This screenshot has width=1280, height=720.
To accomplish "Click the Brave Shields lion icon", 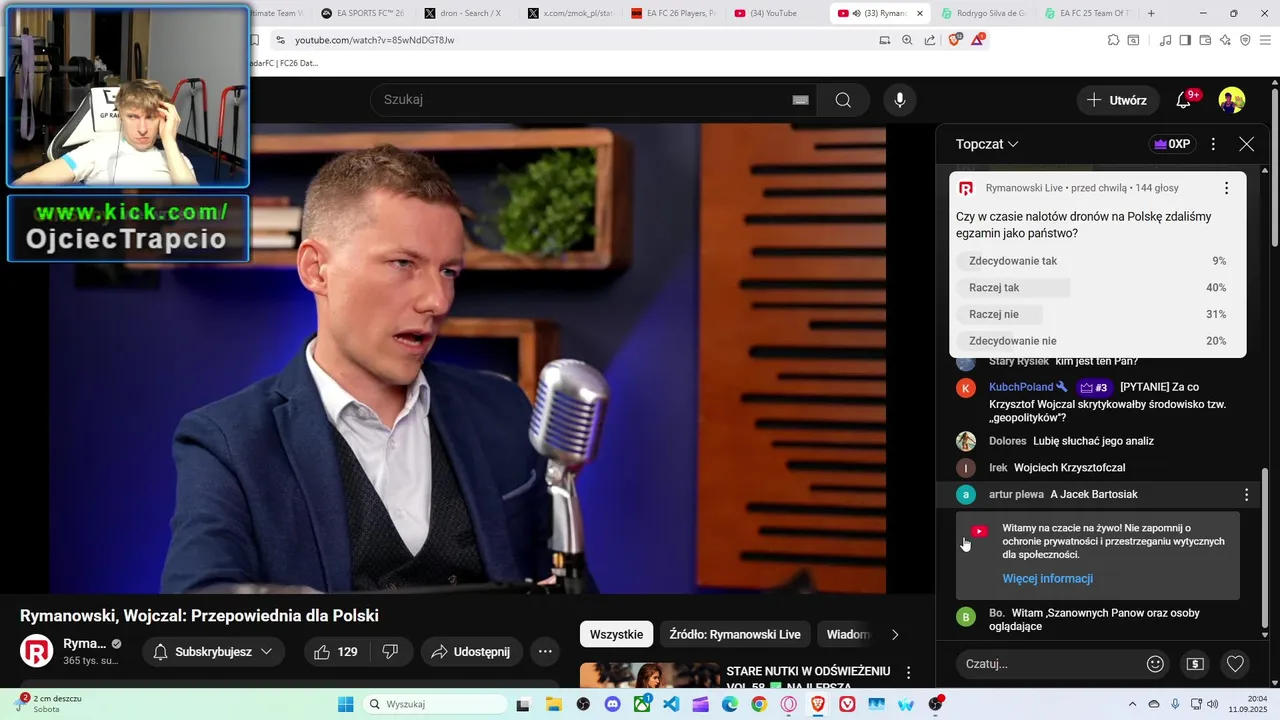I will coord(955,40).
